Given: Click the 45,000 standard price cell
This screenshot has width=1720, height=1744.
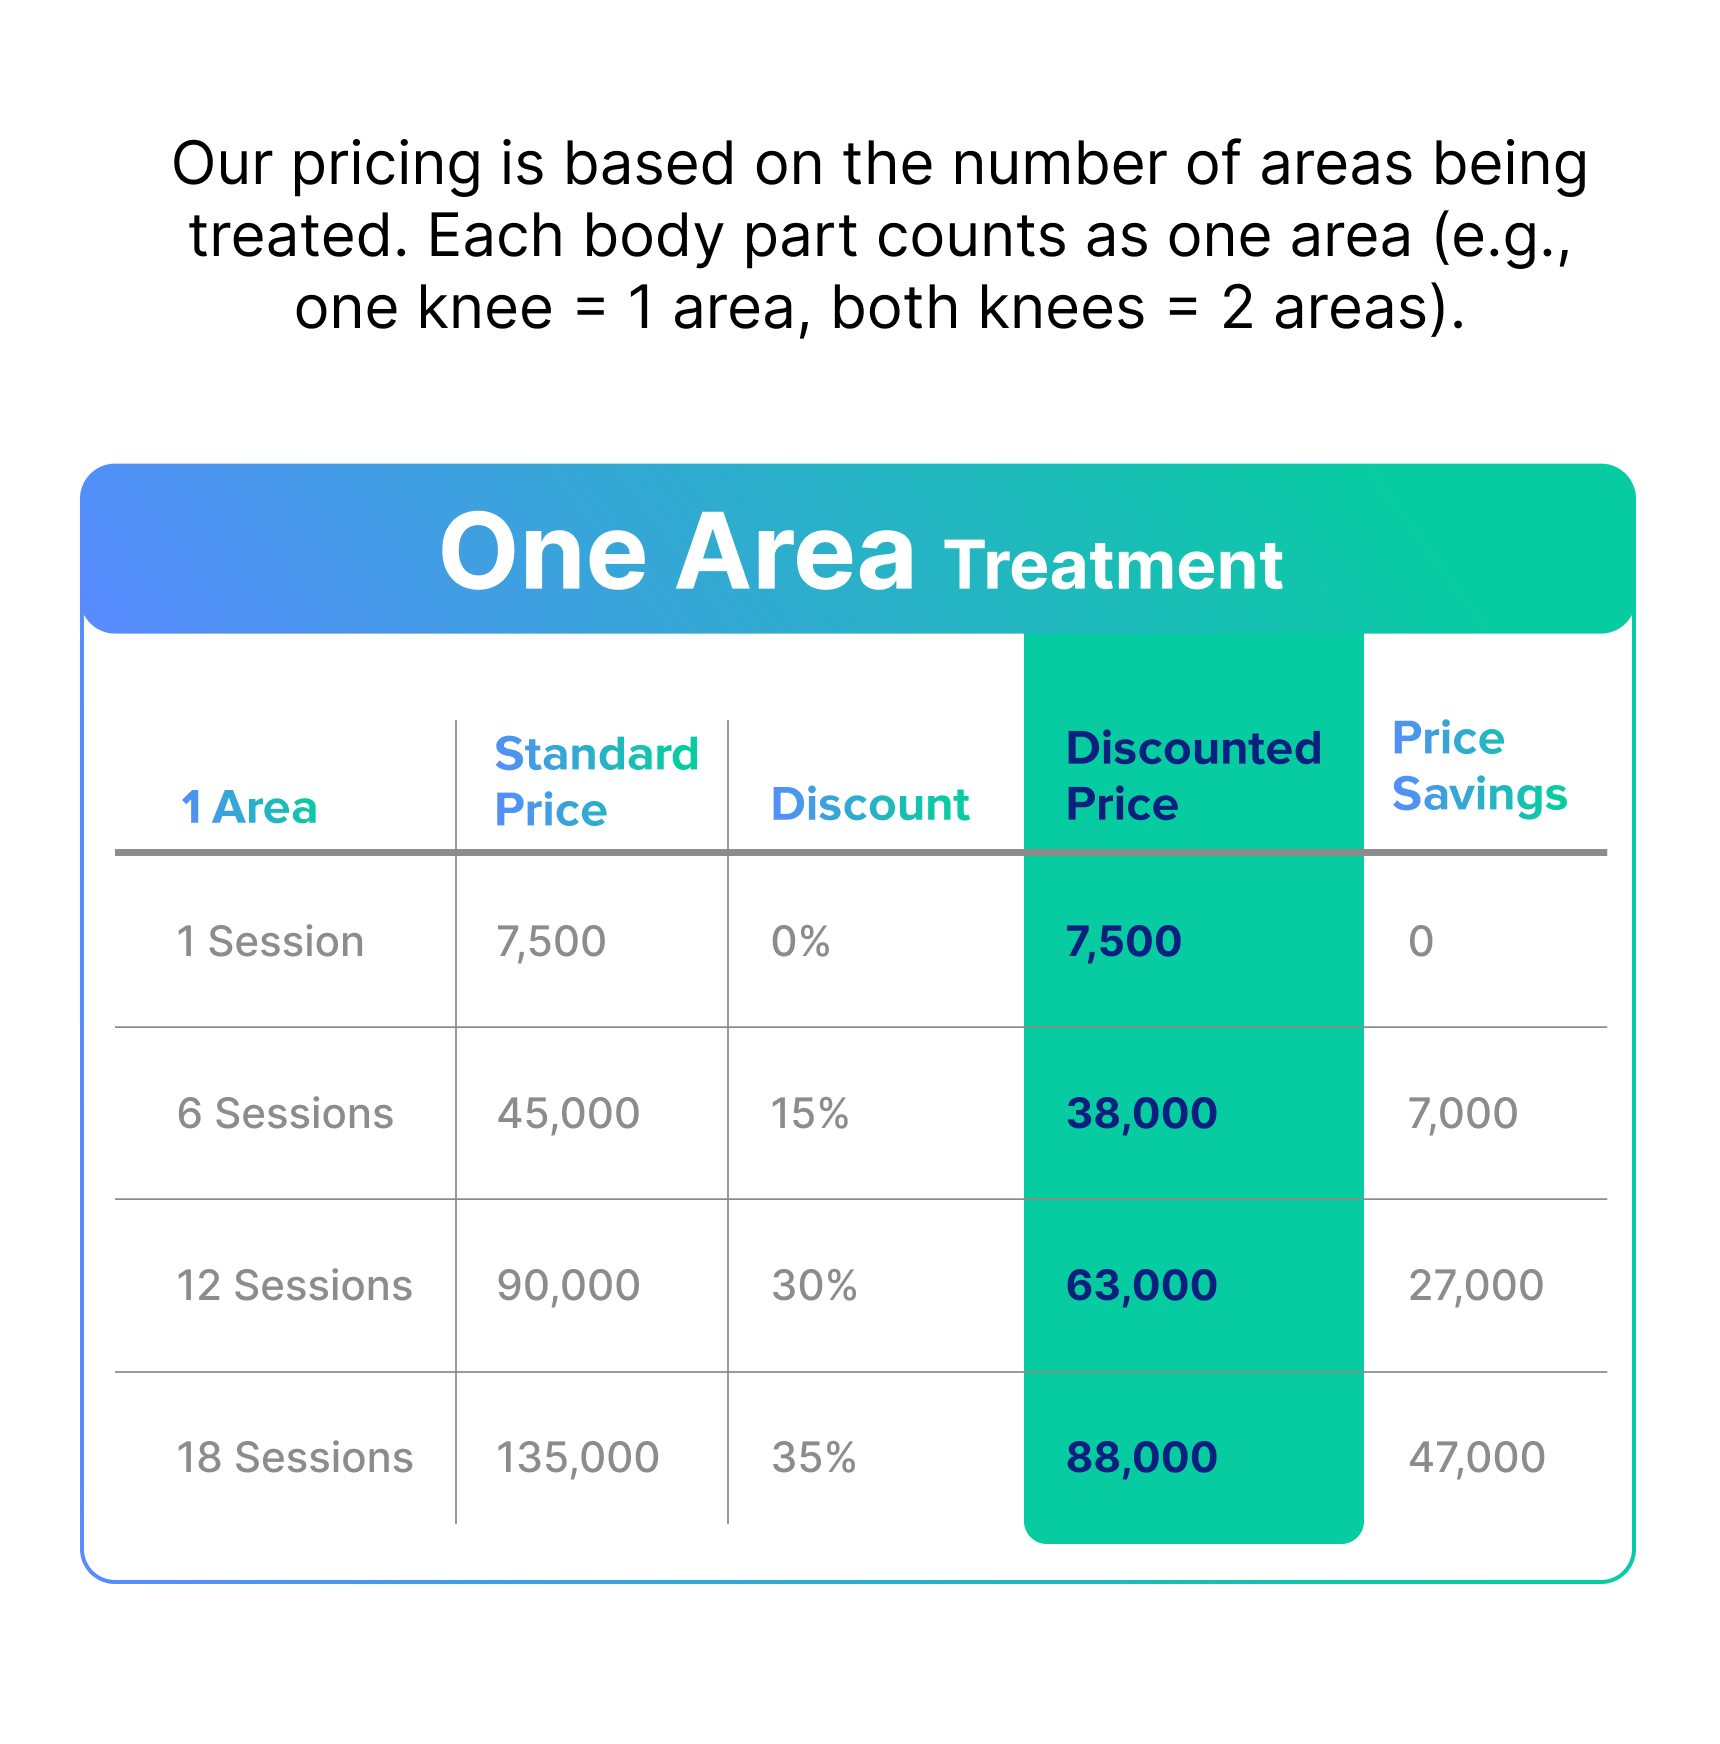Looking at the screenshot, I should coord(568,1114).
